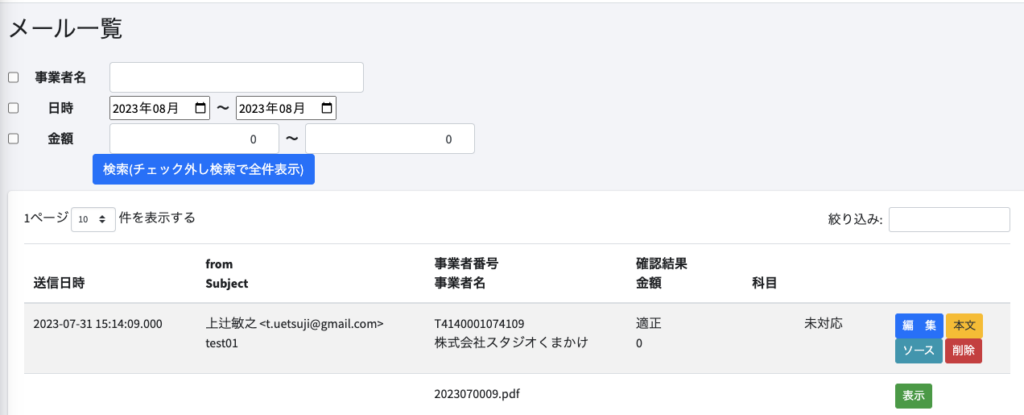Tick the 日時 filter checkbox
The height and width of the screenshot is (415, 1024).
[13, 108]
